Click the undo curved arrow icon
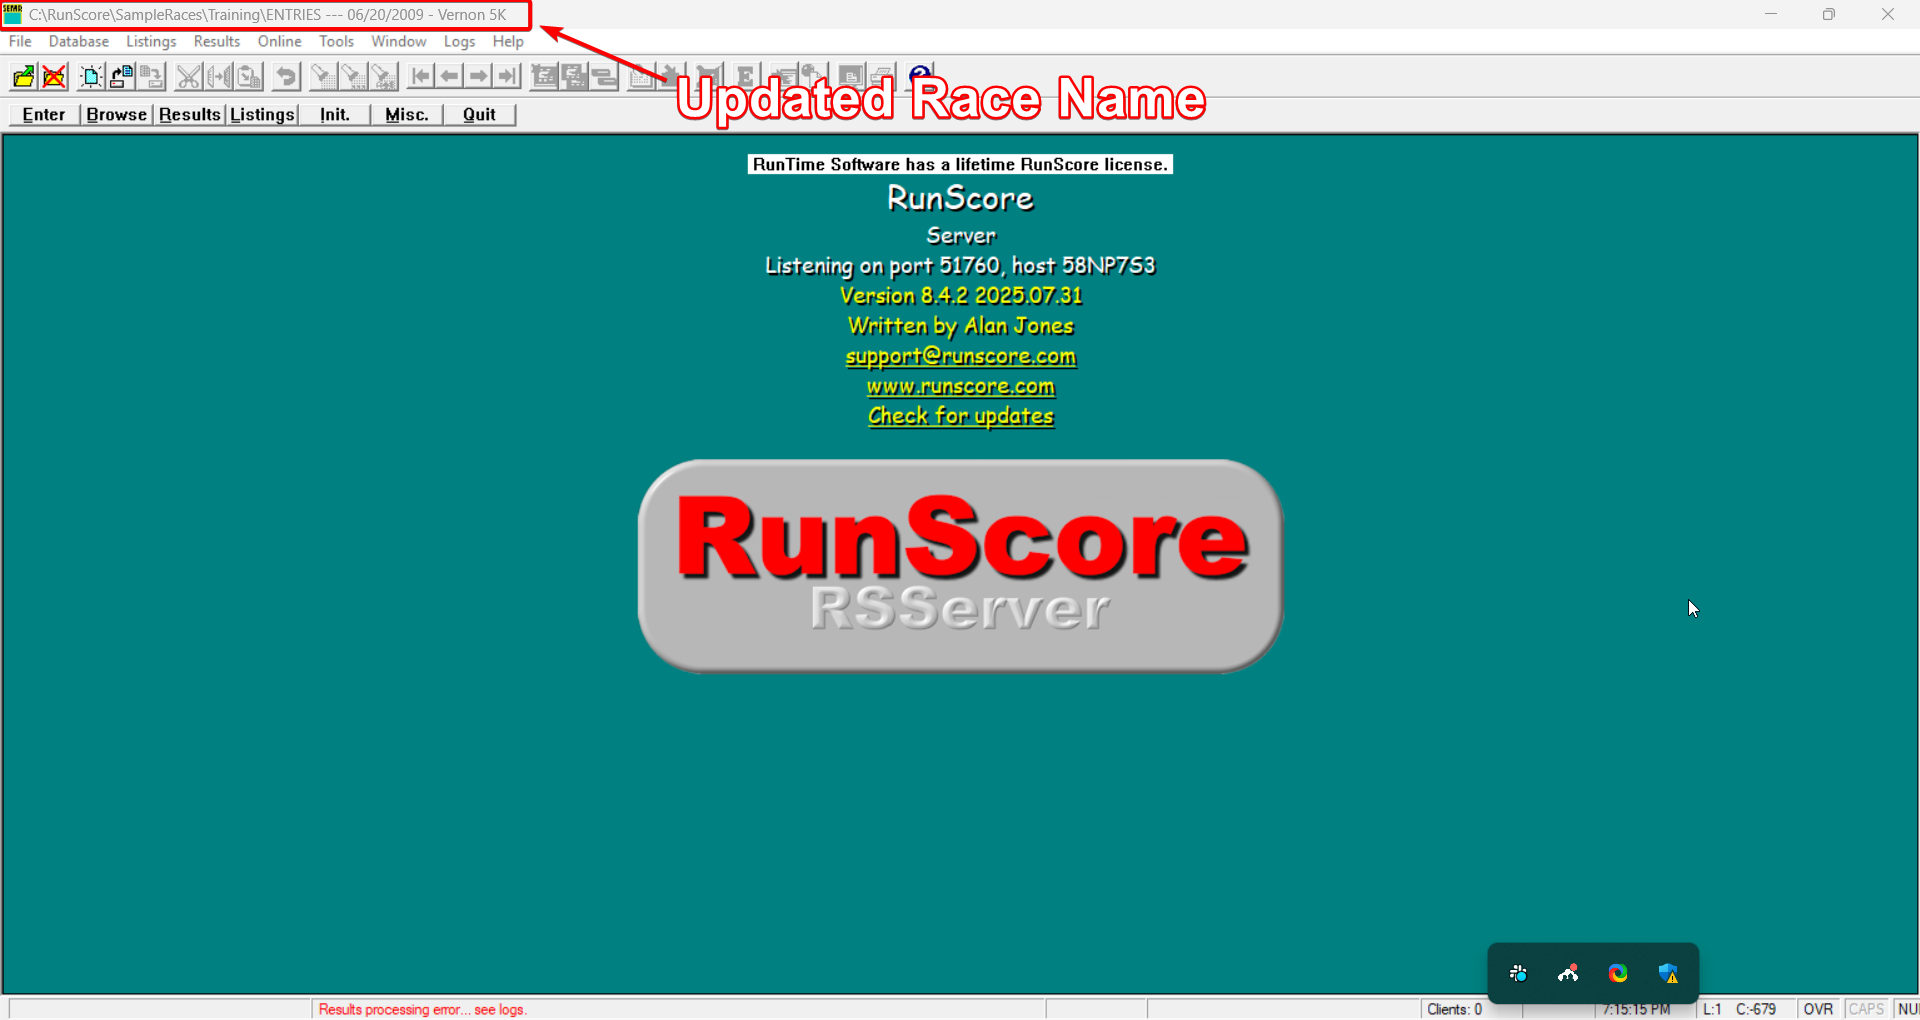 286,77
